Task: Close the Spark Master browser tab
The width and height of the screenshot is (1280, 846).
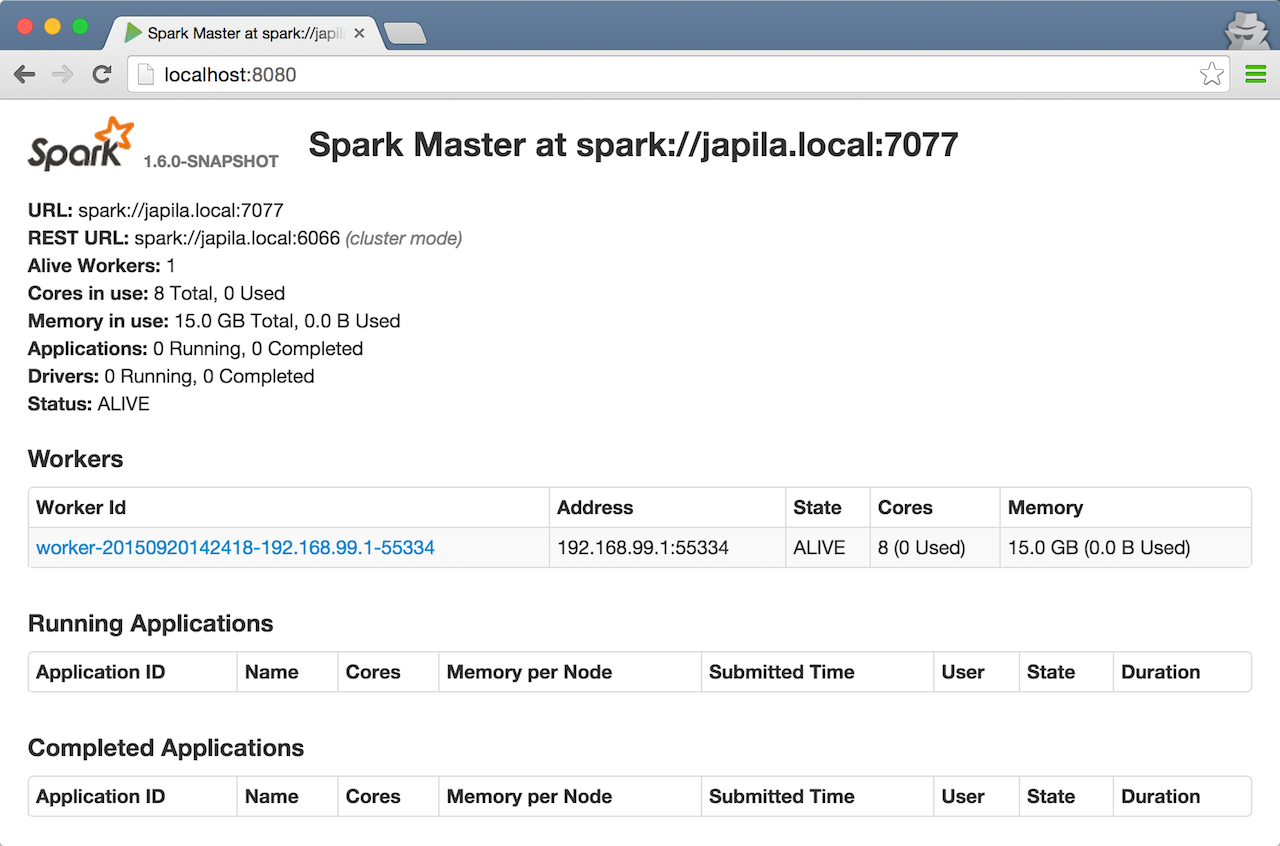Action: (x=360, y=33)
